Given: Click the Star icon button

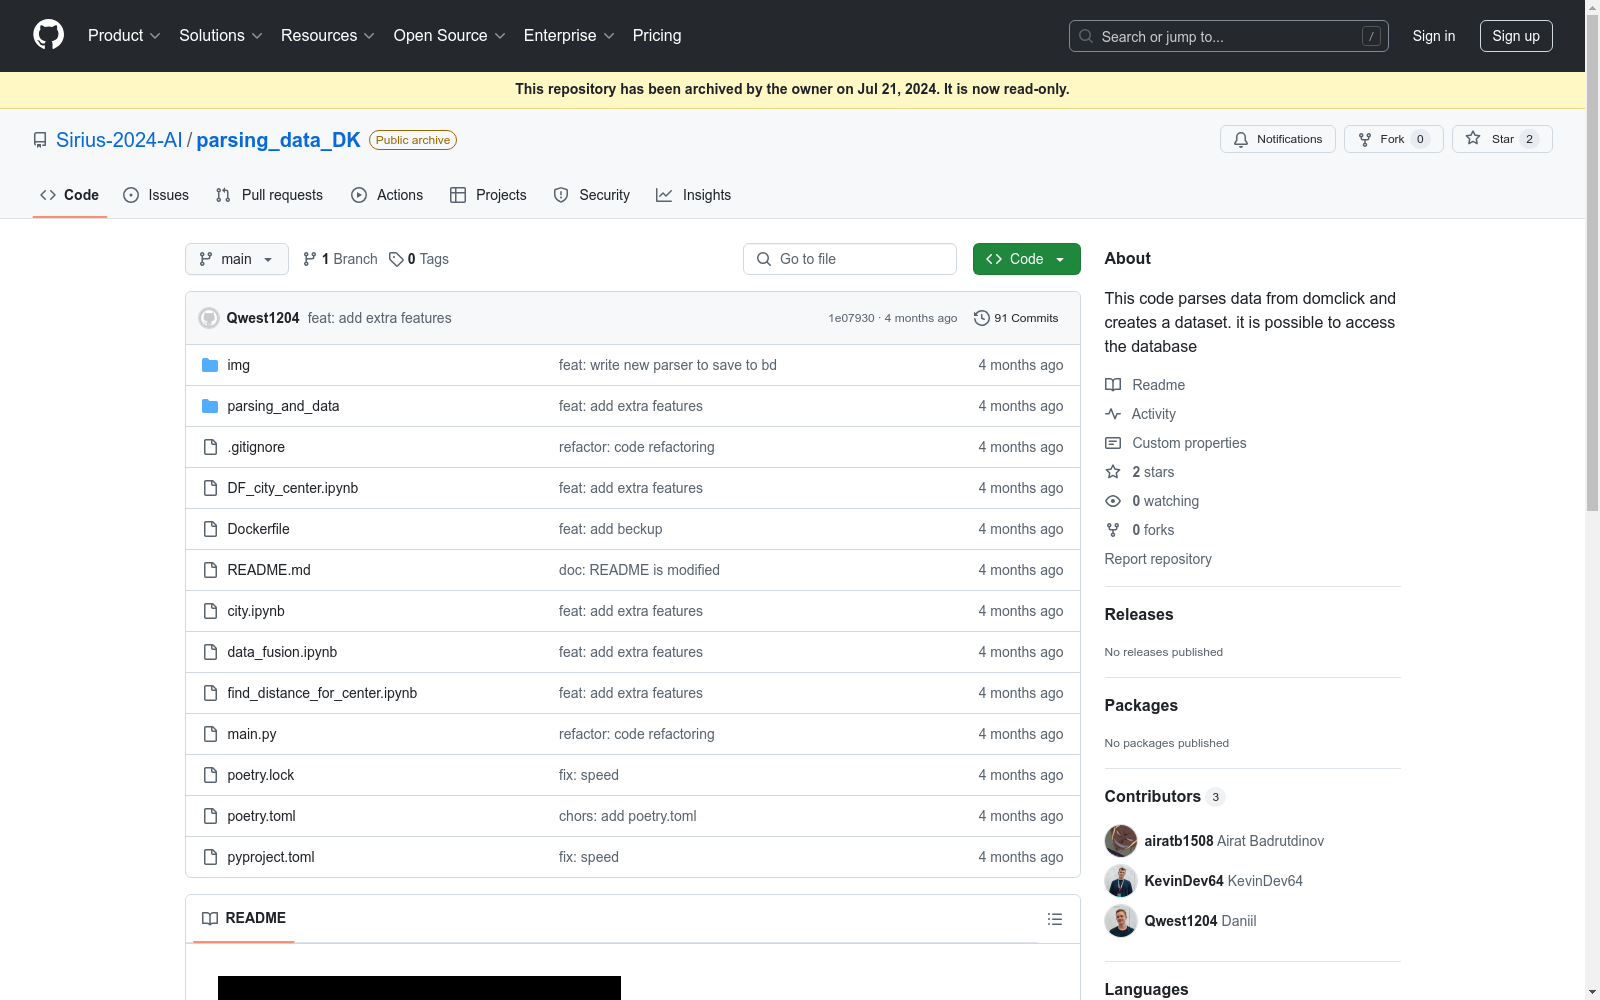Looking at the screenshot, I should pos(1473,139).
